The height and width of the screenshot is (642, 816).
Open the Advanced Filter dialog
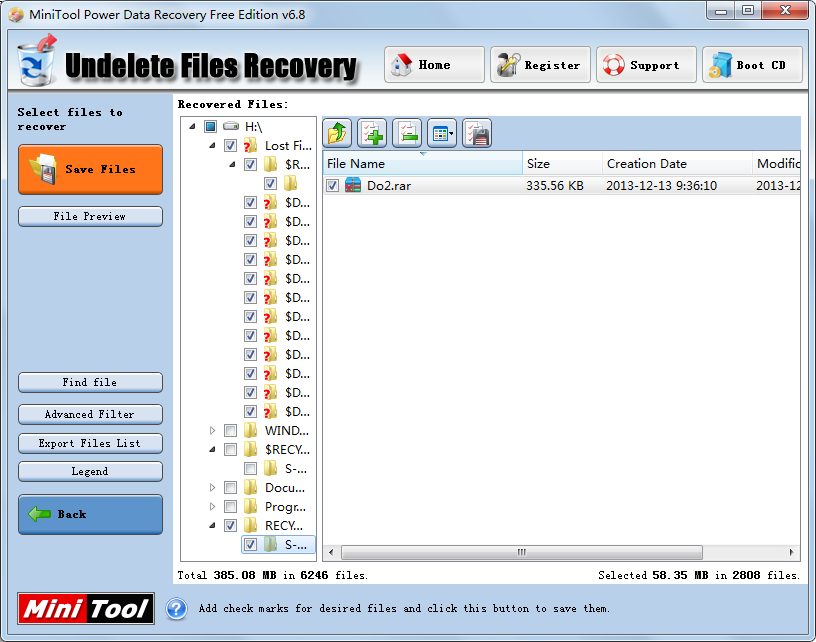point(91,415)
